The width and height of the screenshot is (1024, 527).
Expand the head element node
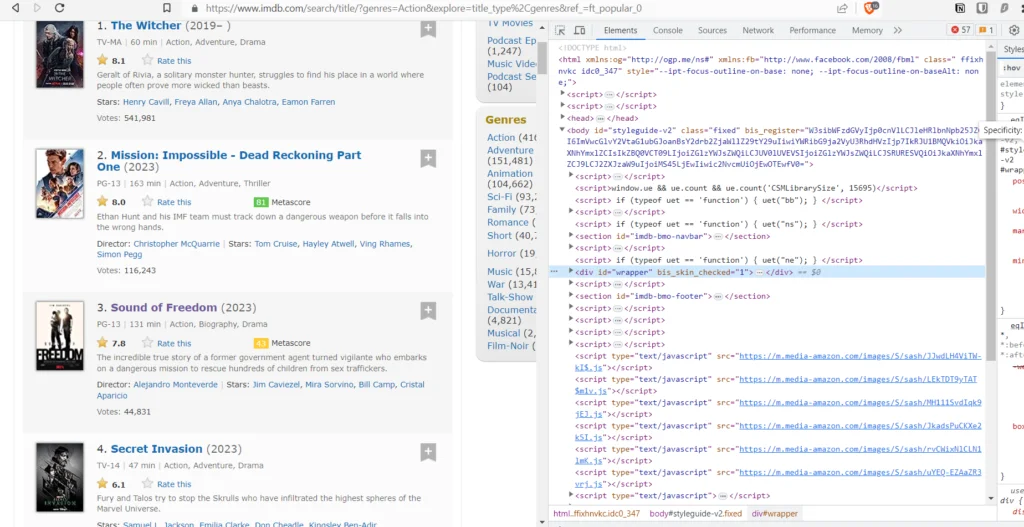click(563, 118)
